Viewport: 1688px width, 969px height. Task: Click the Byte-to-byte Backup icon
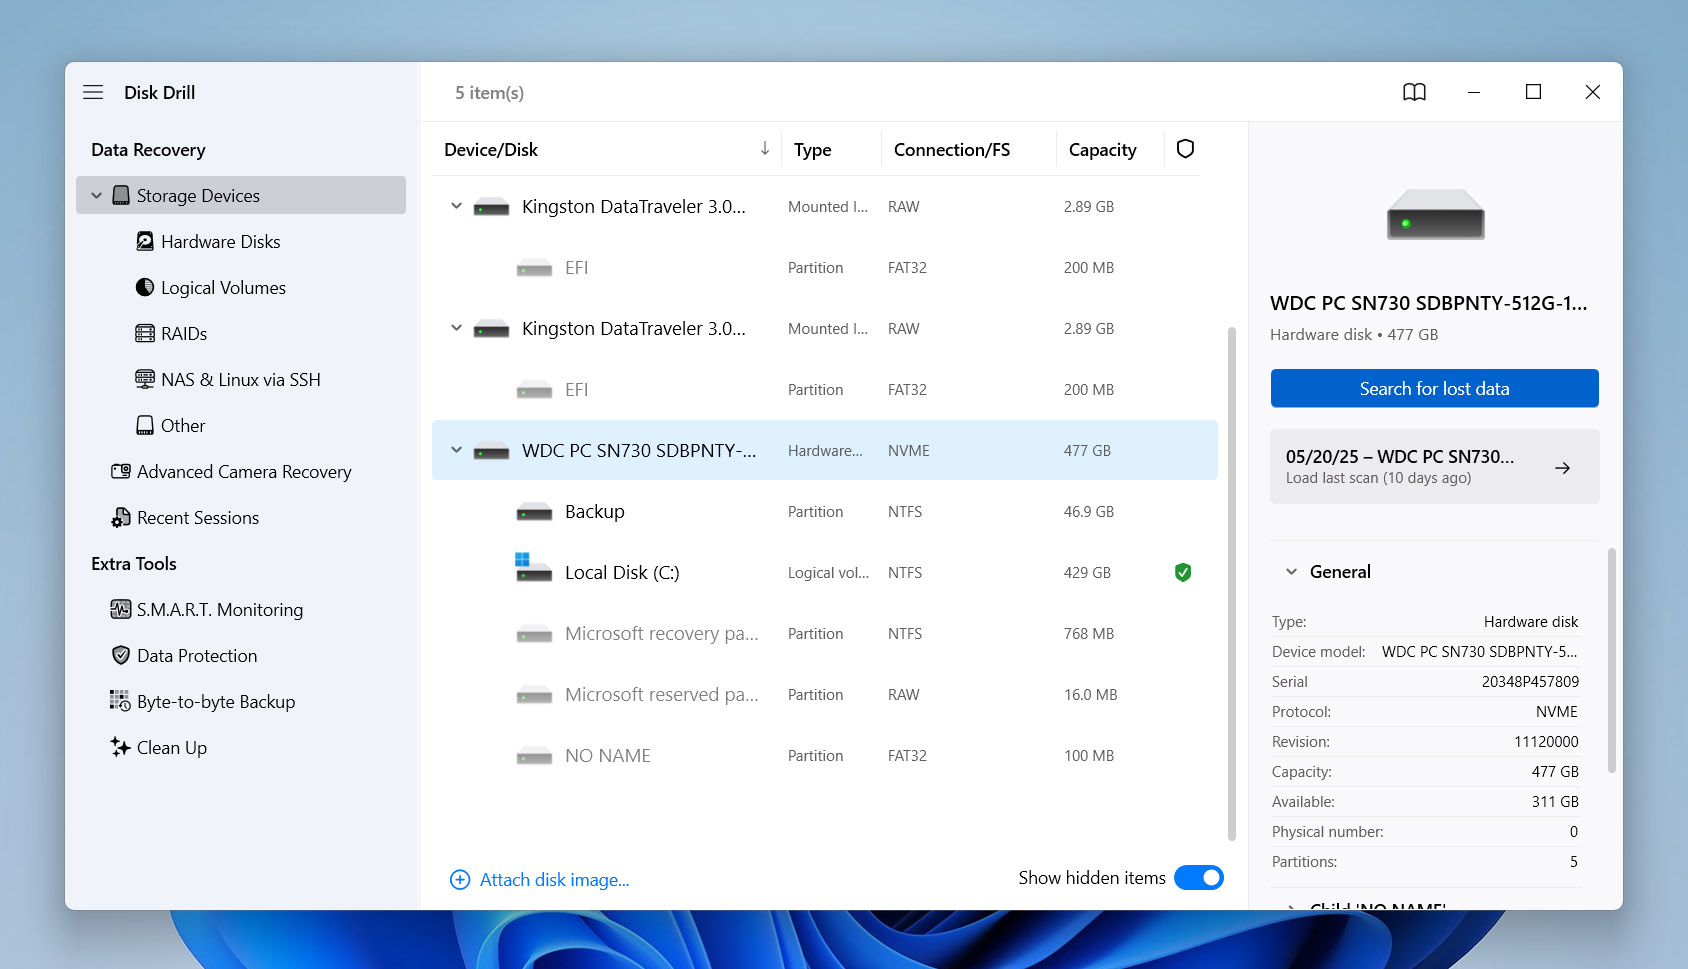(120, 701)
